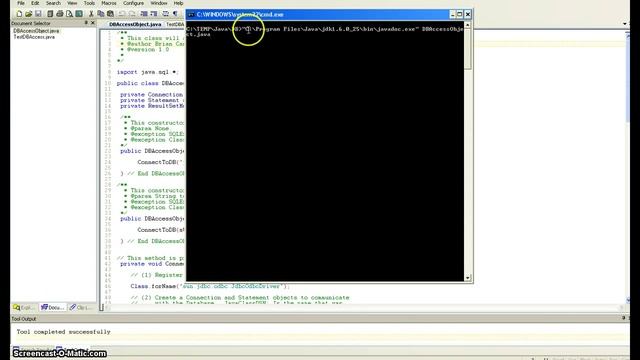640x360 pixels.
Task: Click the Redo arrow icon
Action: tap(131, 14)
